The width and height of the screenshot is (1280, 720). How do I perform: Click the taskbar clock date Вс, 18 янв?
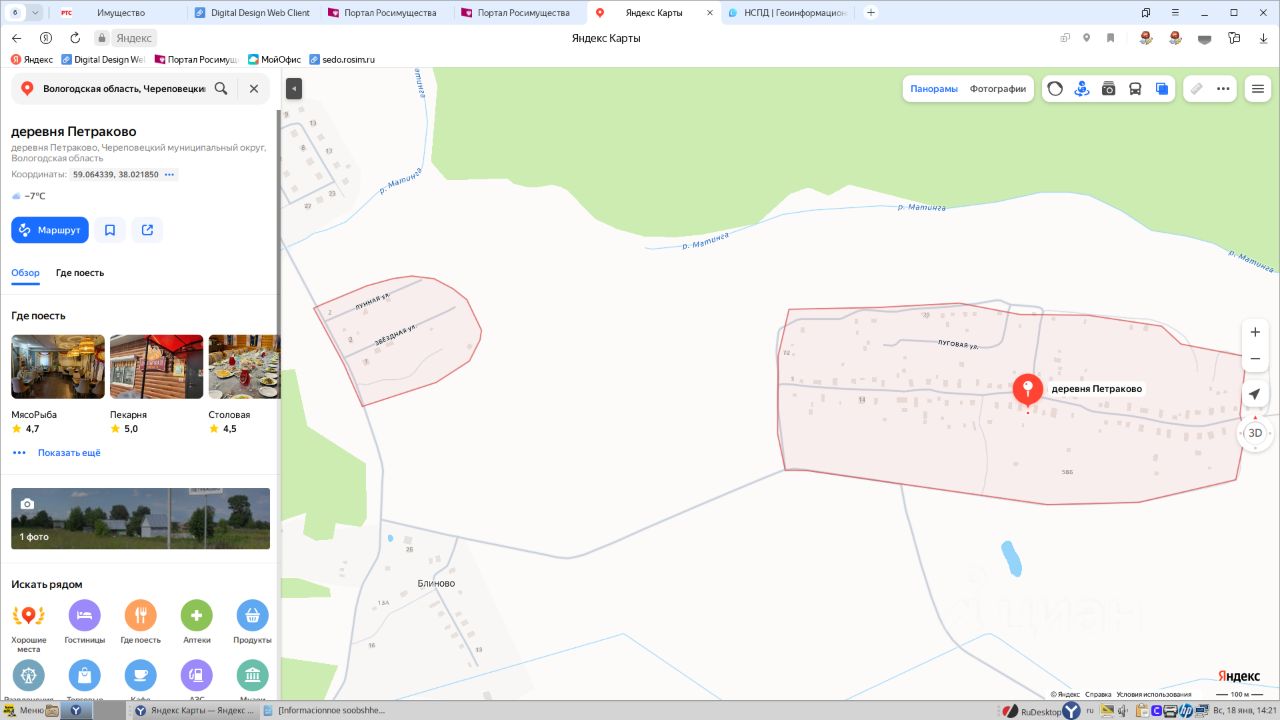(1243, 711)
